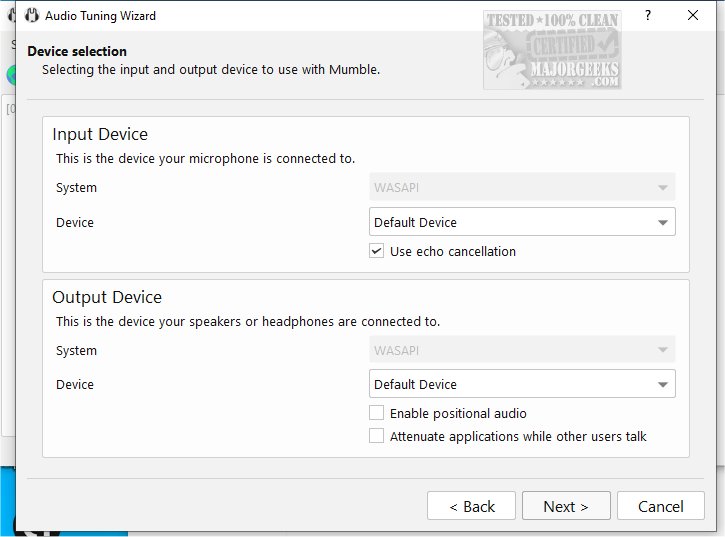Viewport: 725px width, 537px height.
Task: Enable positional audio checkbox
Action: click(x=377, y=413)
